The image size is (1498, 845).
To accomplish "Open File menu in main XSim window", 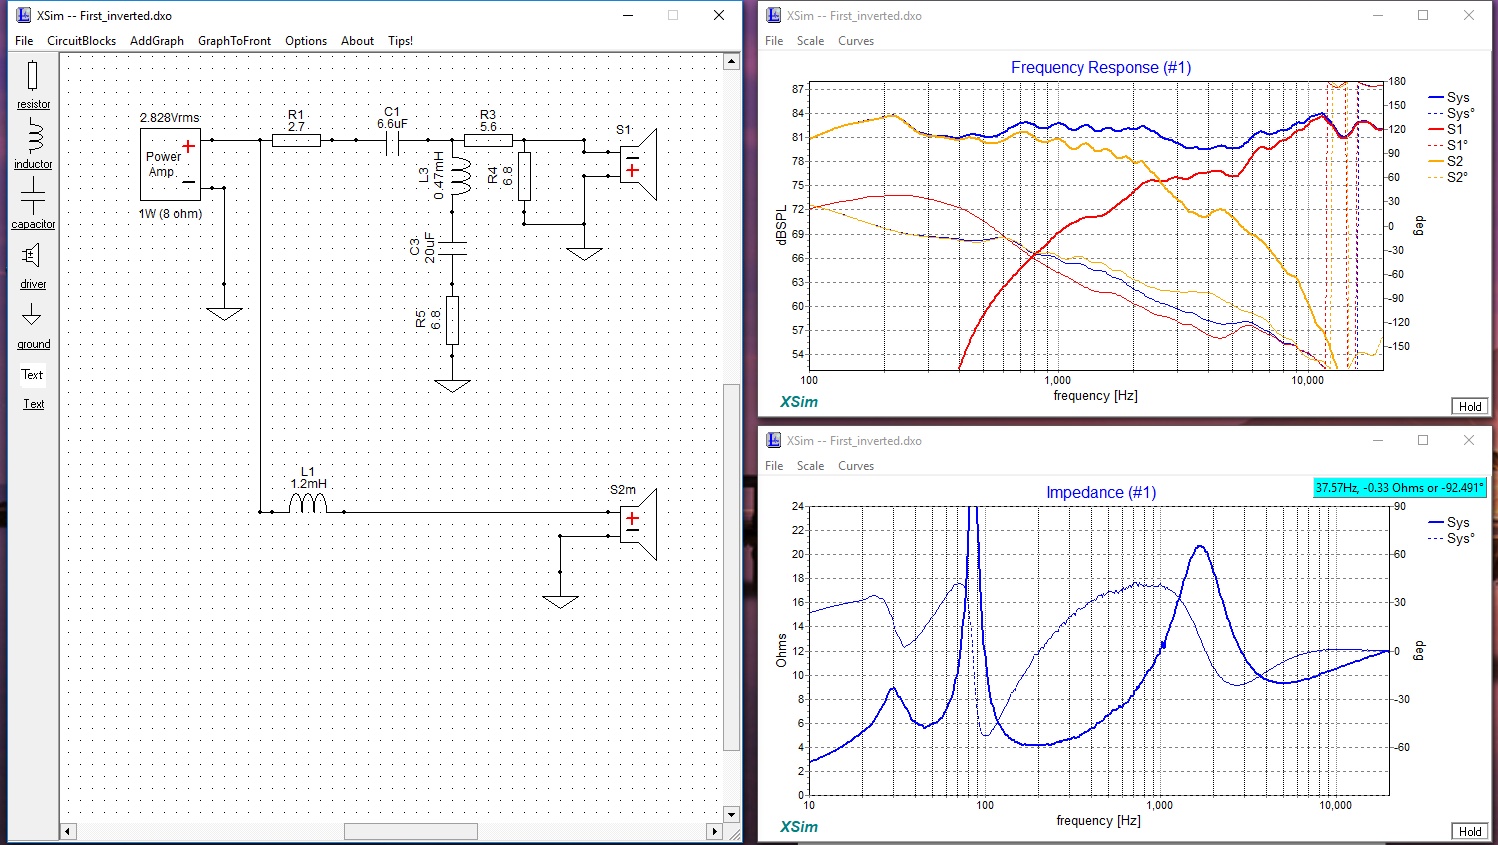I will pos(24,41).
